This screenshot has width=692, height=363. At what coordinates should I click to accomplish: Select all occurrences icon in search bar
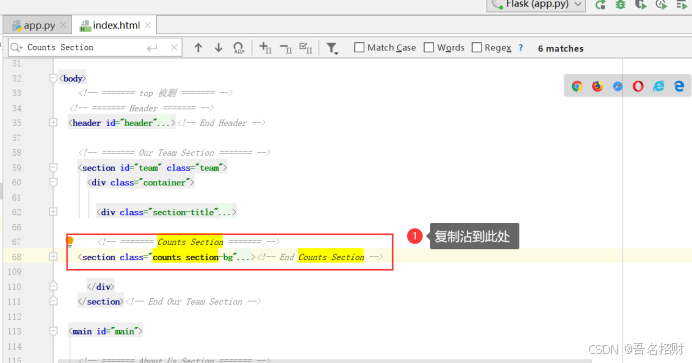[x=305, y=48]
